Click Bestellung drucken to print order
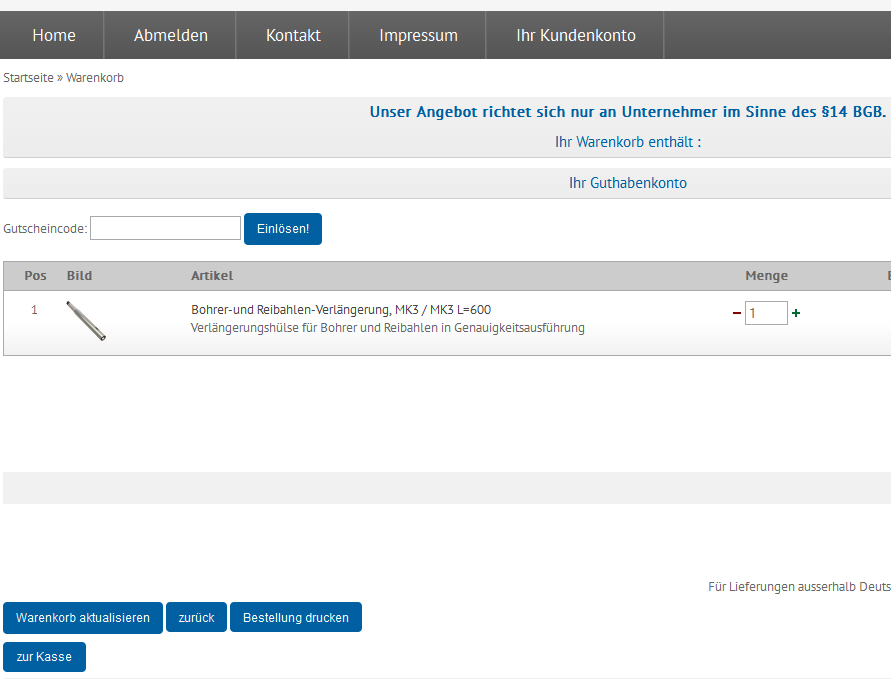The image size is (891, 679). pos(296,618)
